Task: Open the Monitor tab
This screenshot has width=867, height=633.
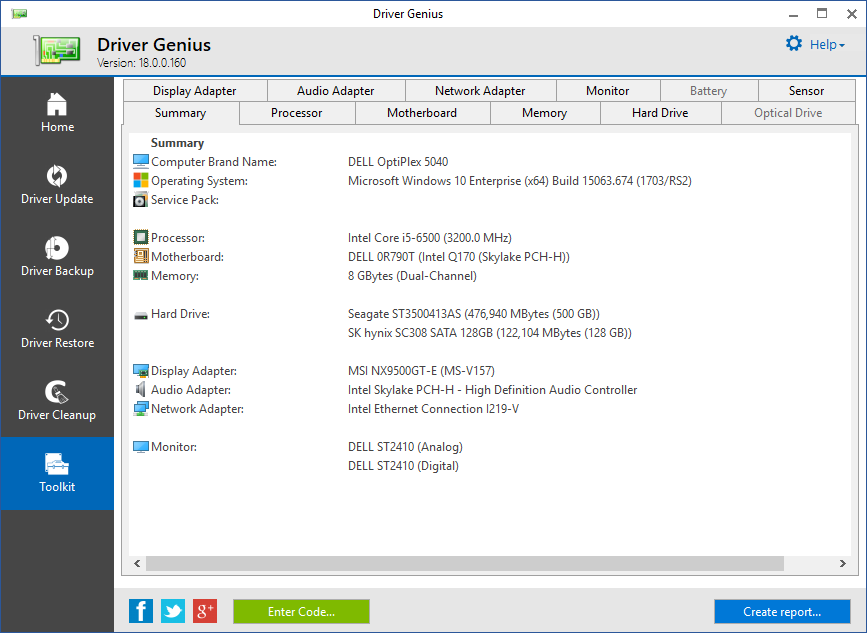Action: pos(608,91)
